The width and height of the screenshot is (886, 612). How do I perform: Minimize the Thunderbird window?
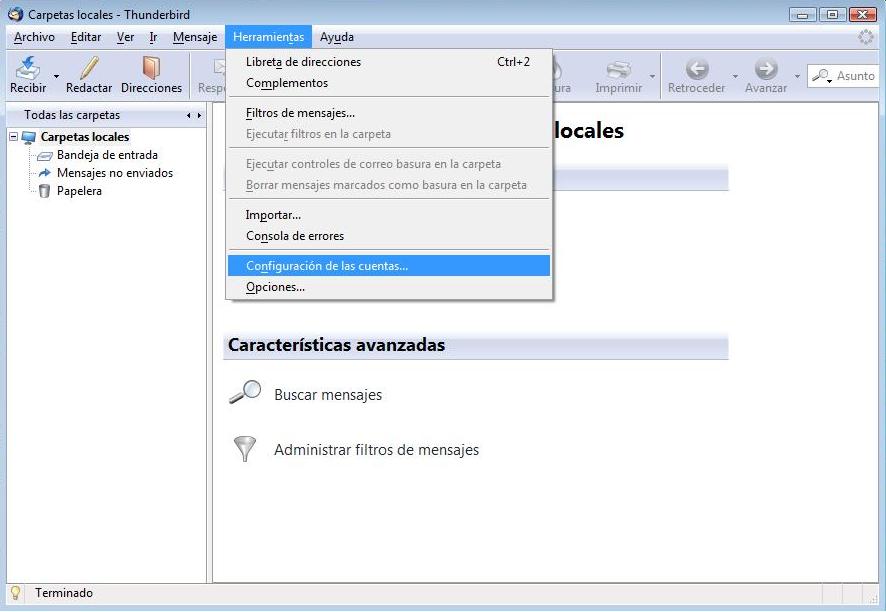802,15
